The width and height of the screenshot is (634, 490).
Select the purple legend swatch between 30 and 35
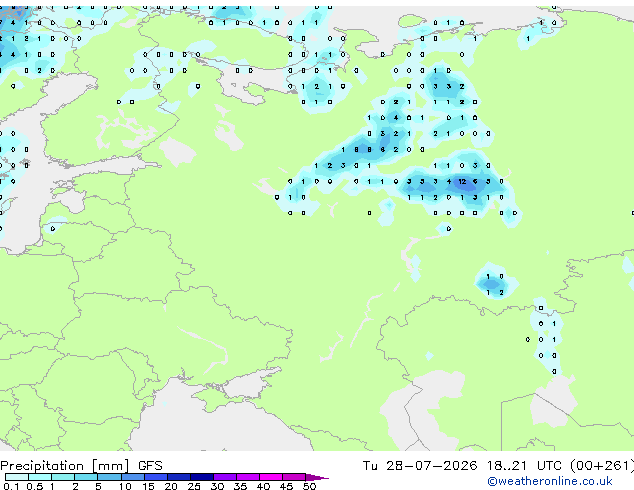coord(224,477)
